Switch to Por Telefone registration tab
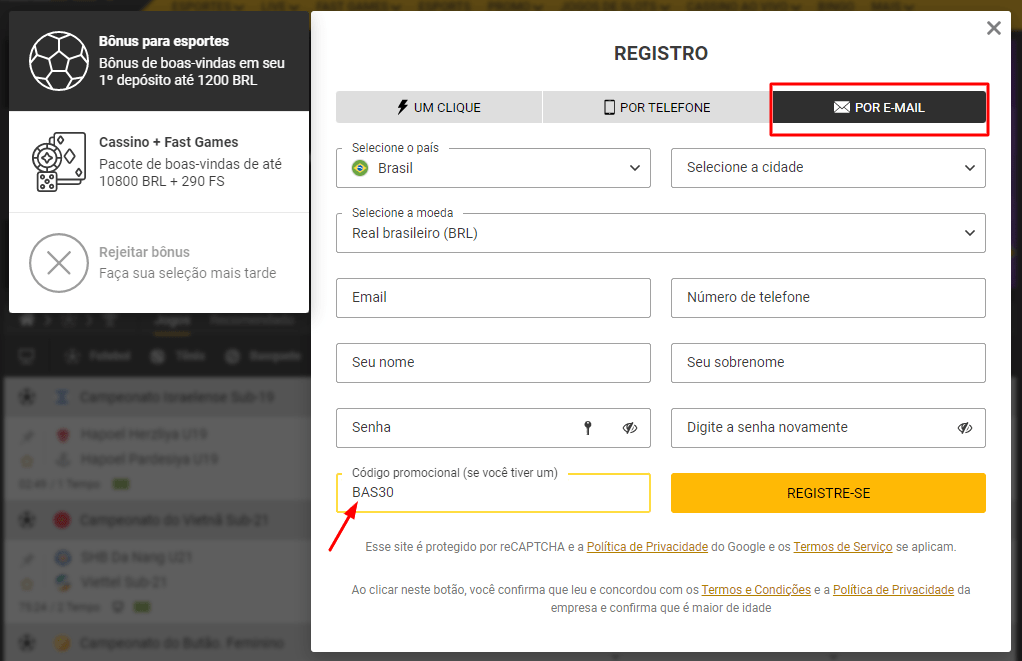 [x=656, y=107]
